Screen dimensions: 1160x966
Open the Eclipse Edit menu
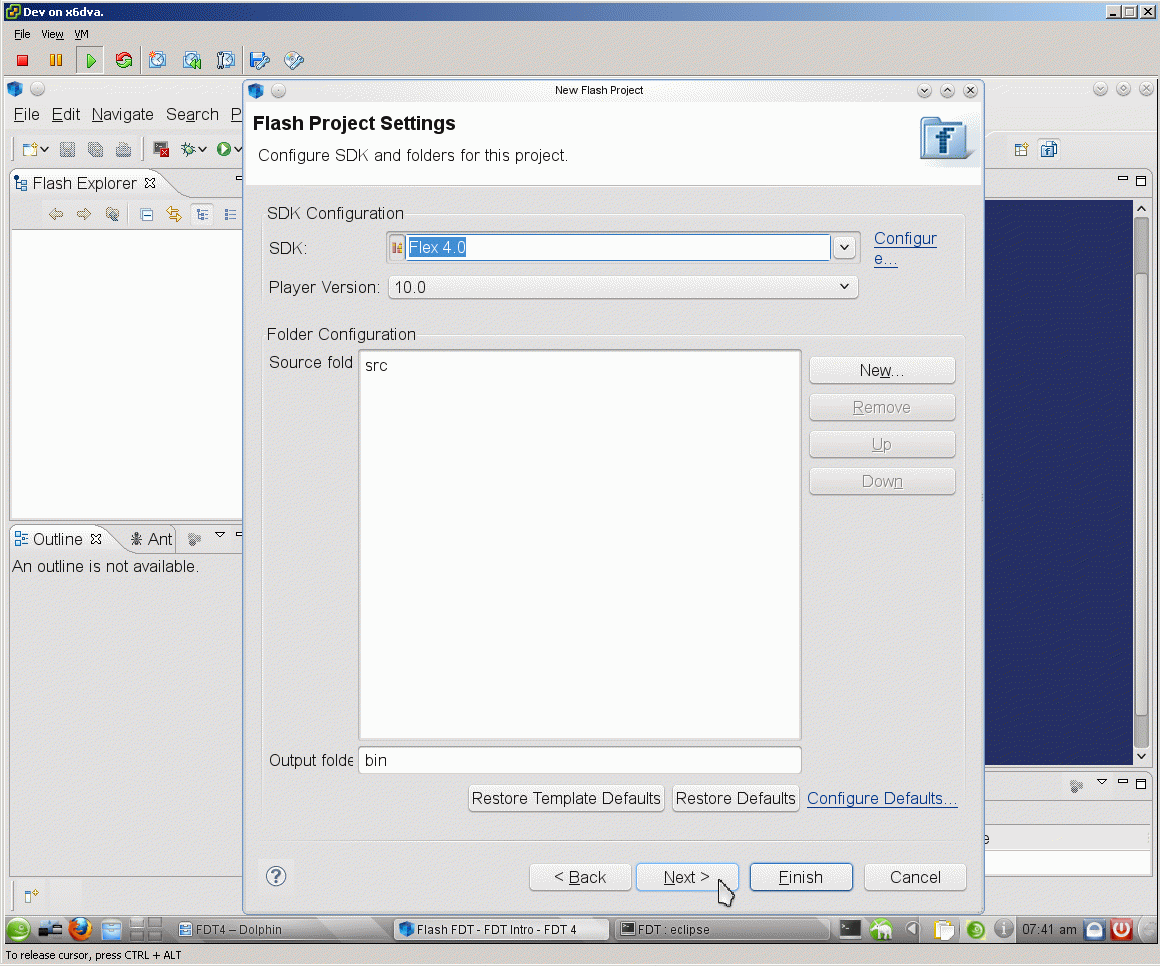click(x=66, y=115)
